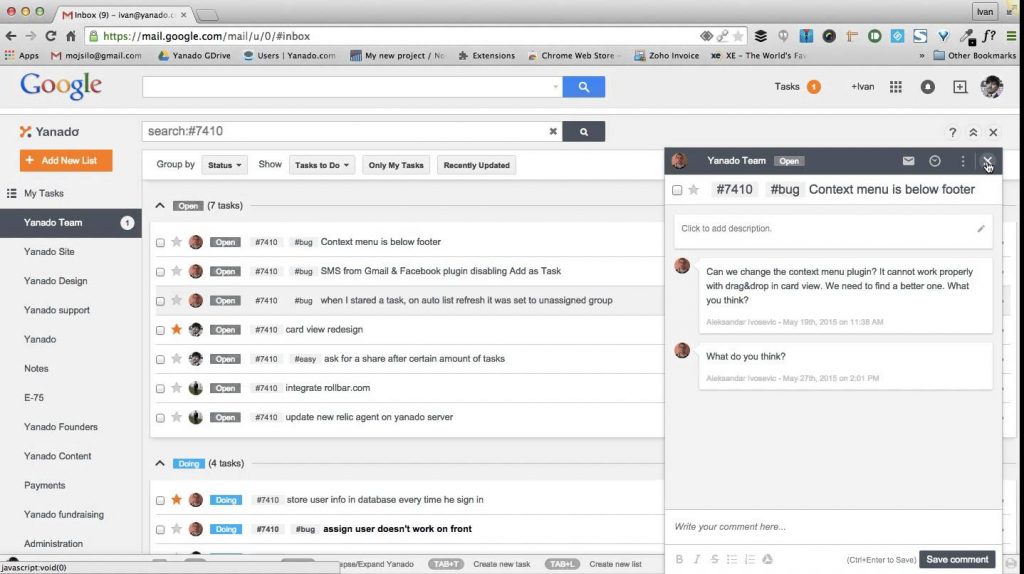Star the task in the detail panel
Image resolution: width=1024 pixels, height=574 pixels.
click(694, 189)
